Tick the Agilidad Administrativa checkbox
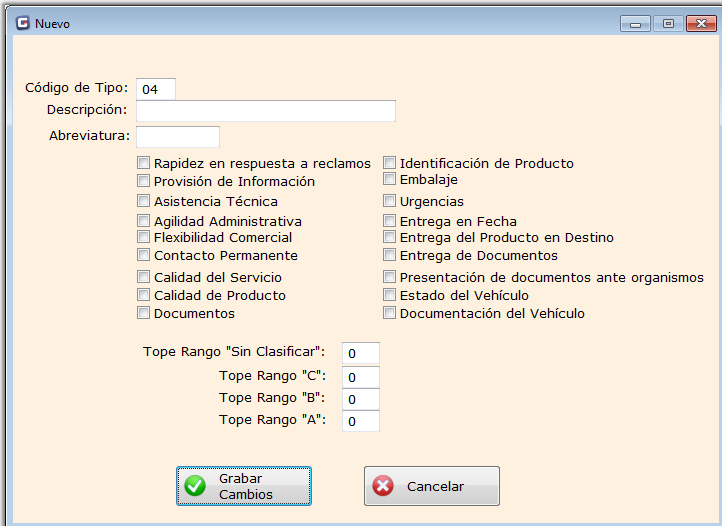The width and height of the screenshot is (722, 526). (x=143, y=221)
